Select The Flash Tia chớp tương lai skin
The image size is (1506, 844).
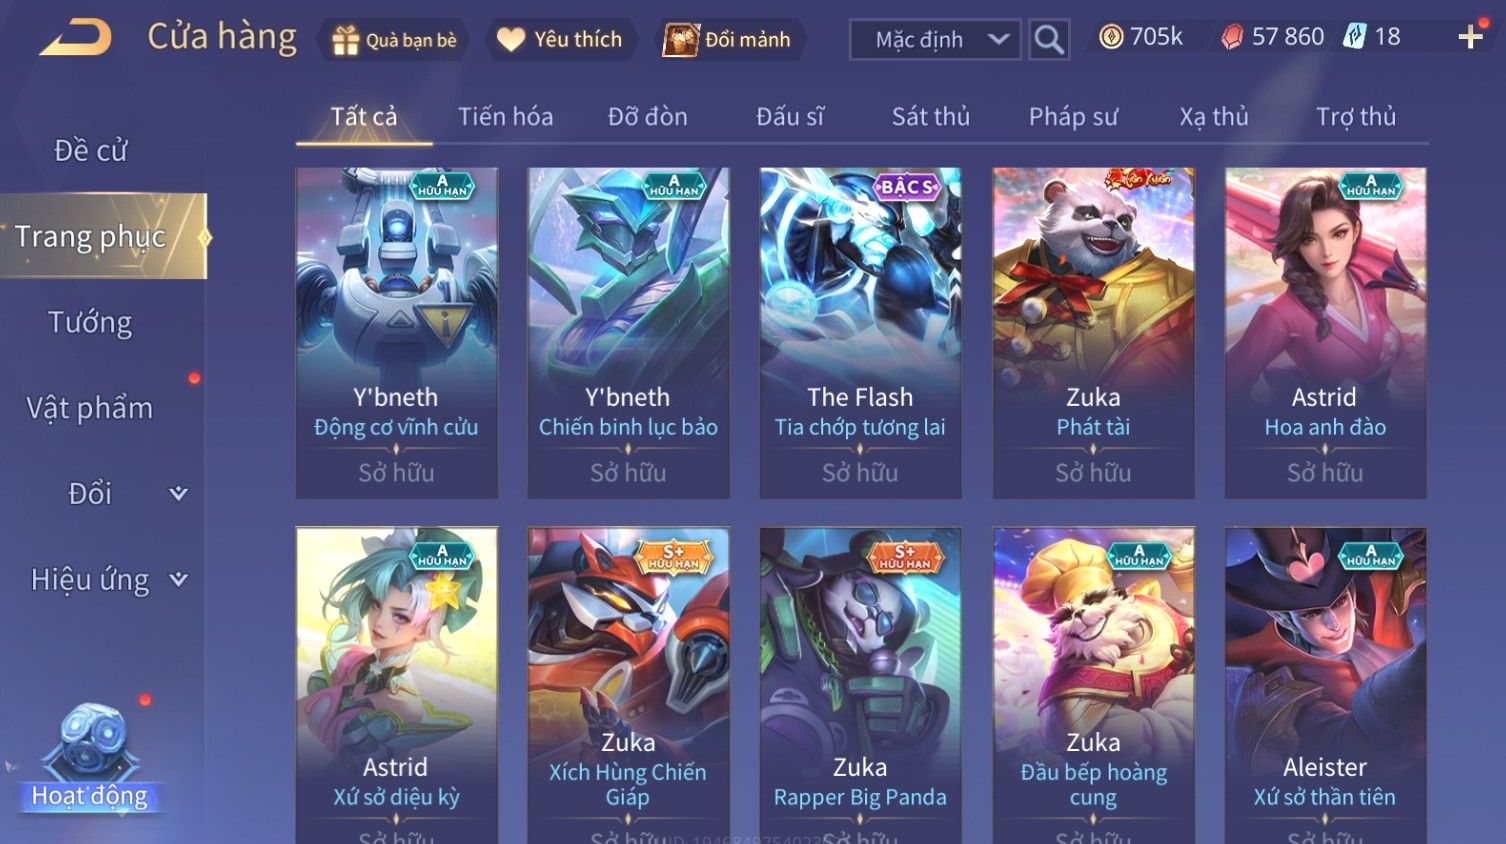(x=860, y=333)
